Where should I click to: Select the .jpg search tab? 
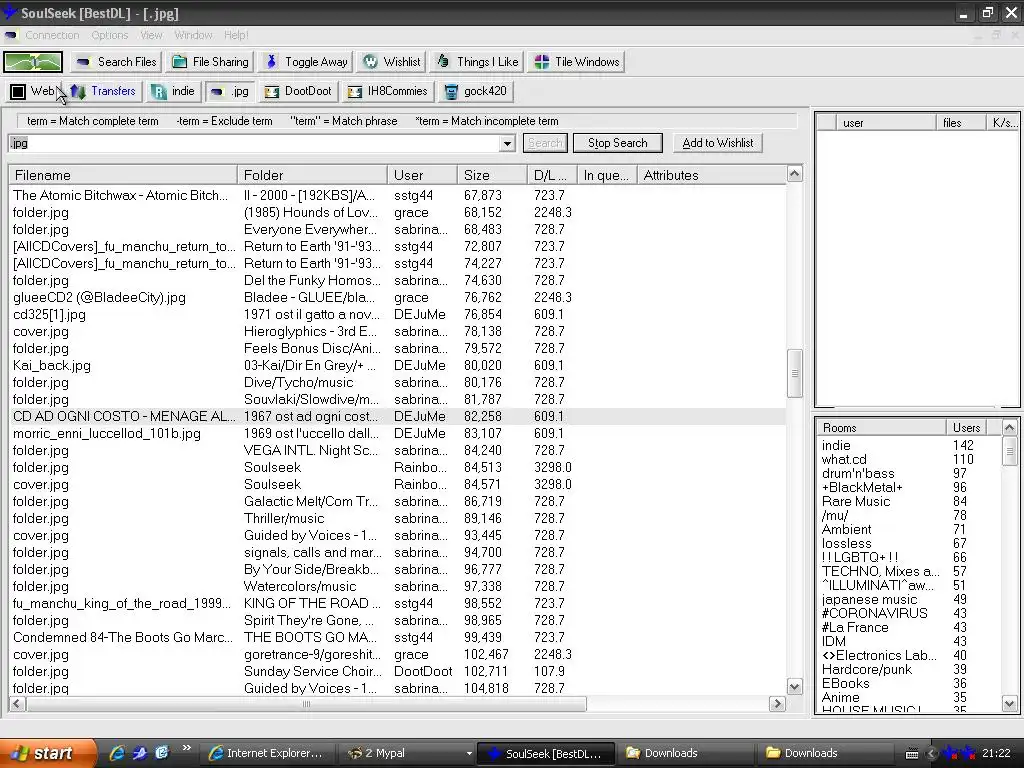230,91
